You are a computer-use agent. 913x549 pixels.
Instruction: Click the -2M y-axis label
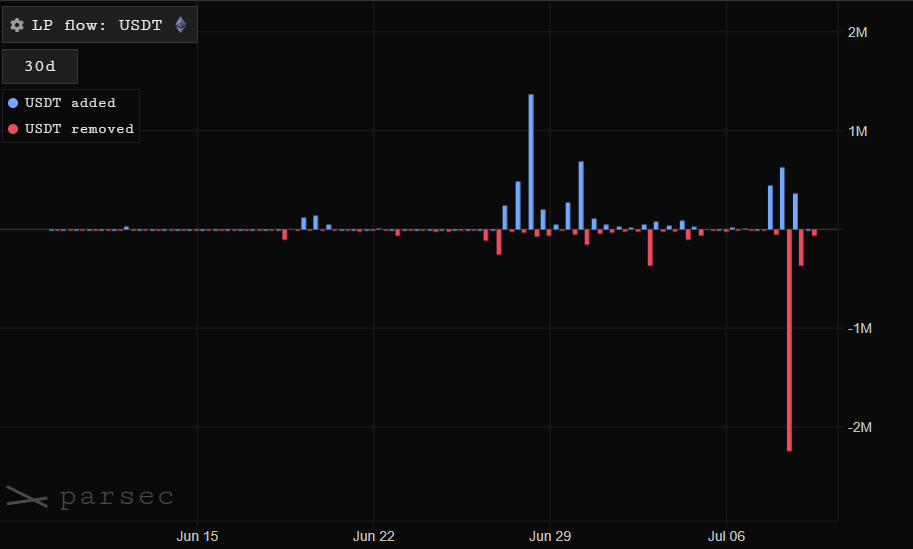tap(859, 427)
